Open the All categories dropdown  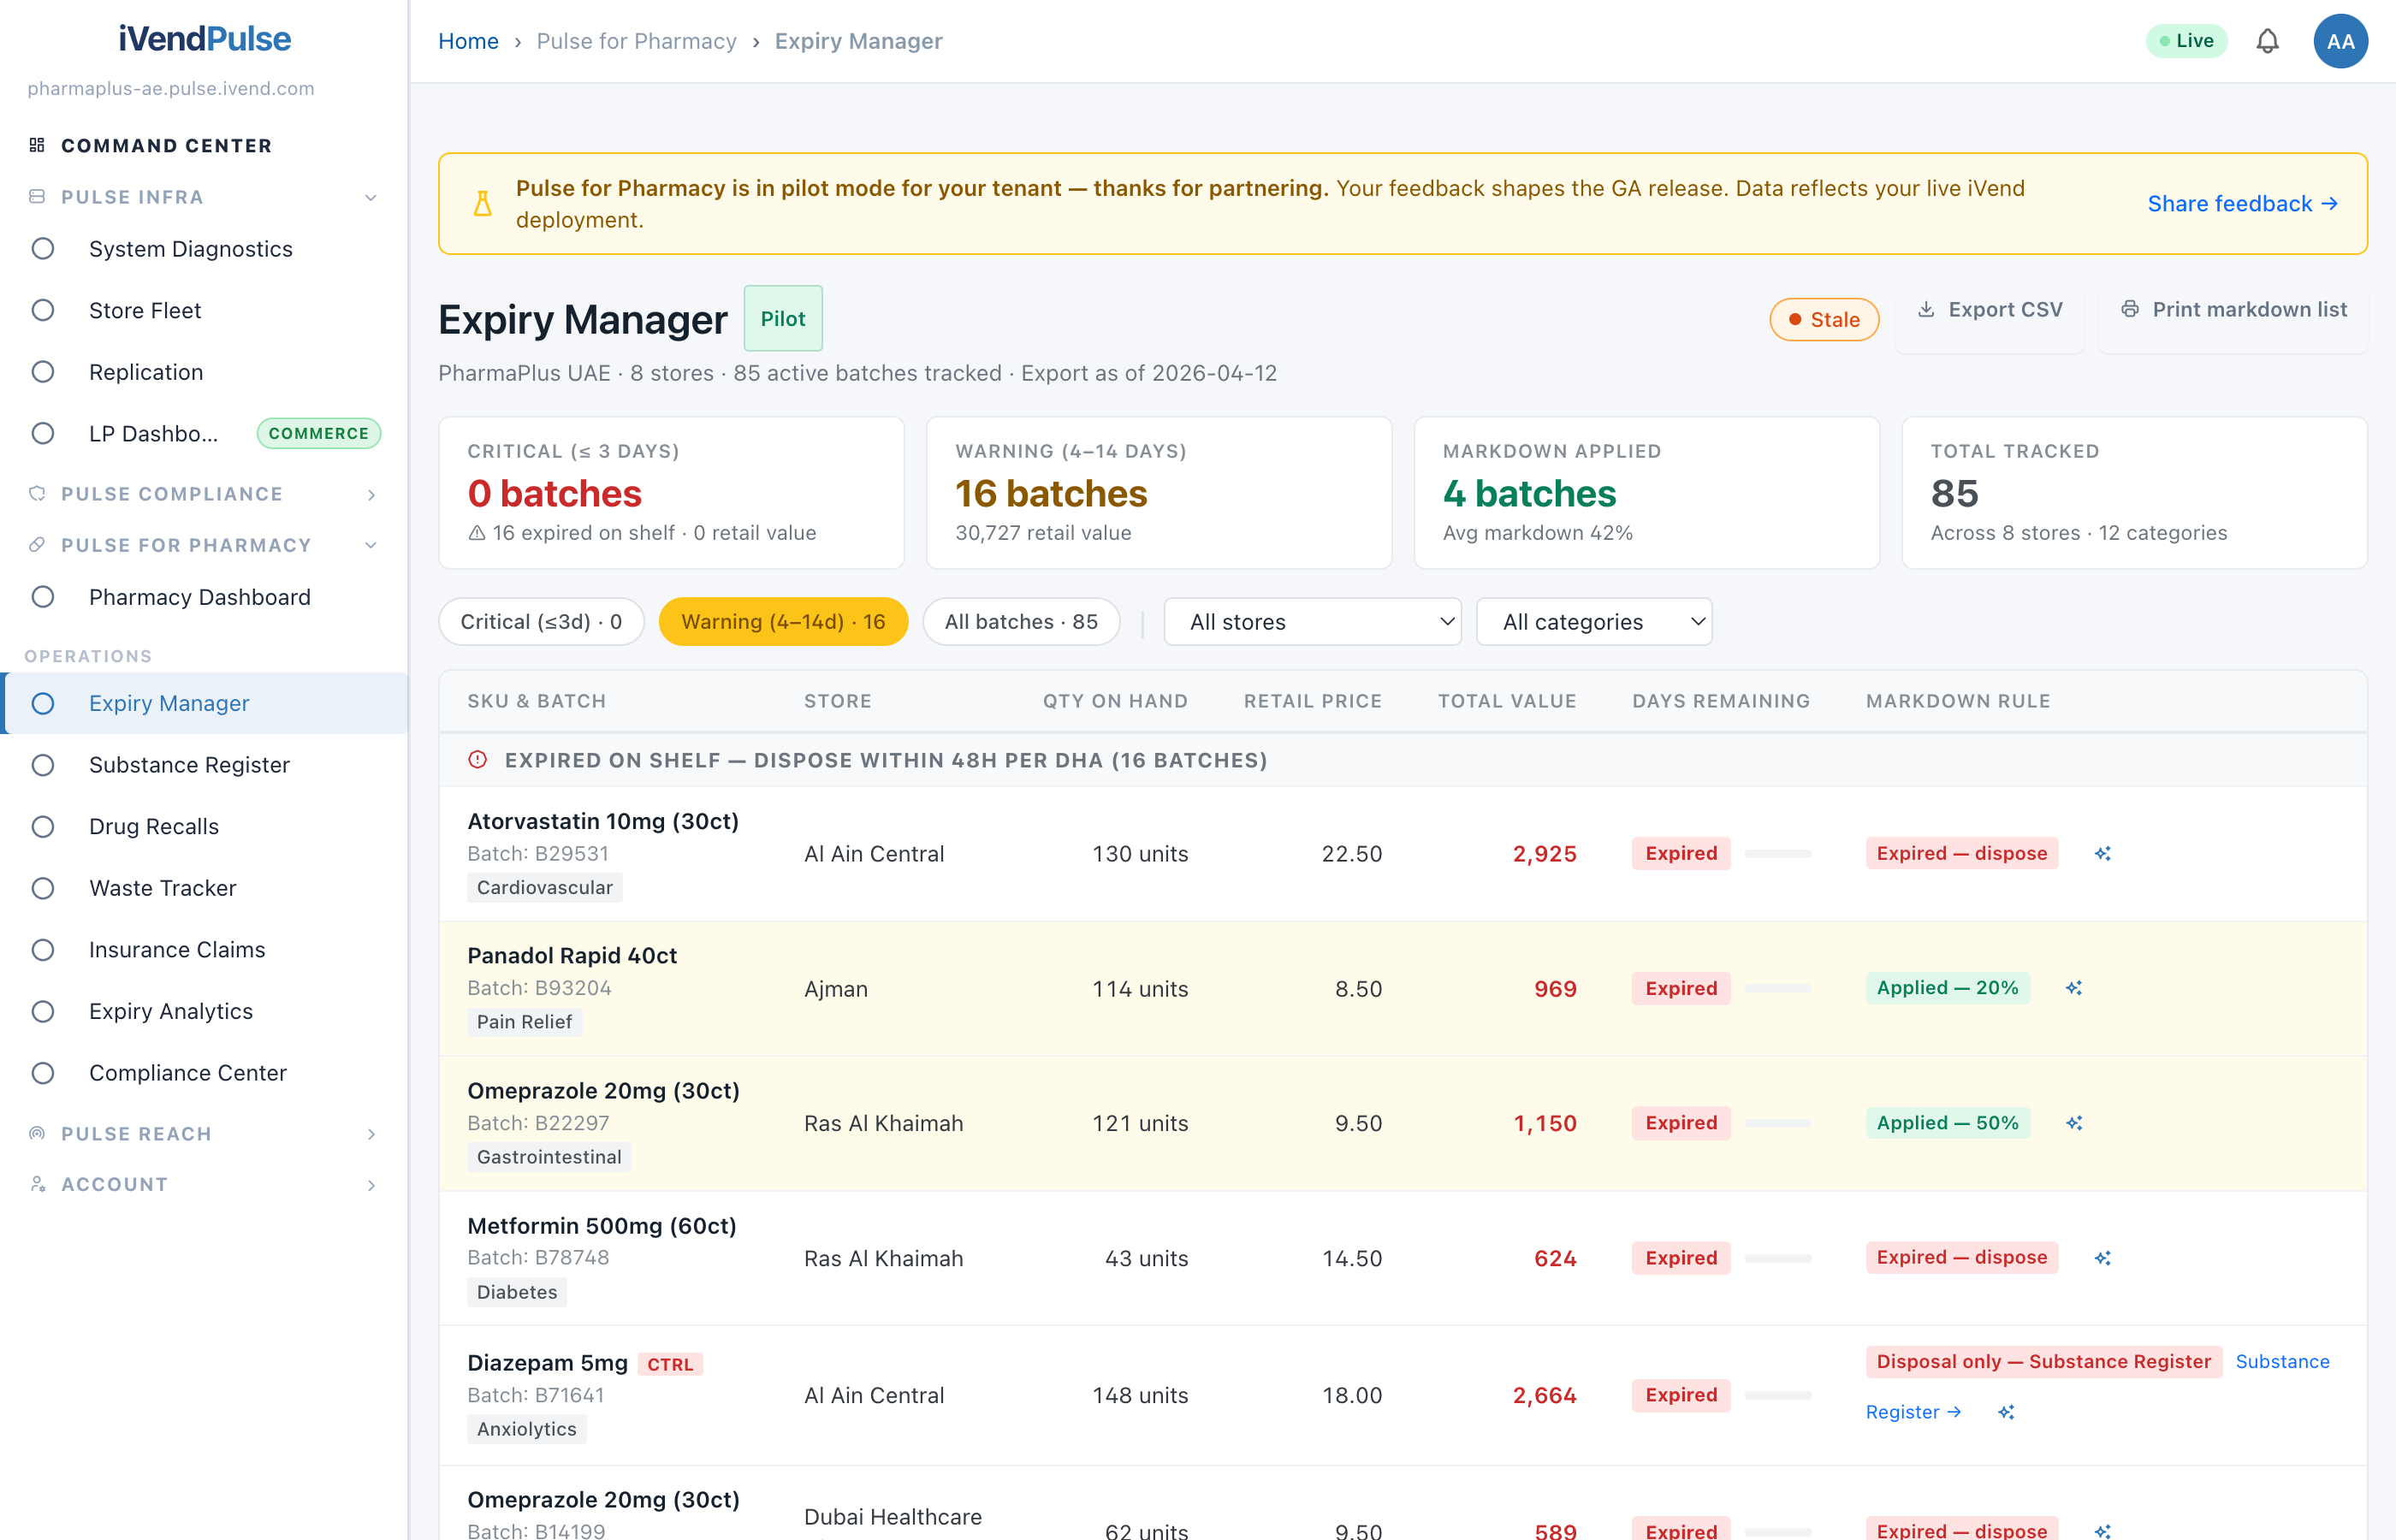point(1594,622)
